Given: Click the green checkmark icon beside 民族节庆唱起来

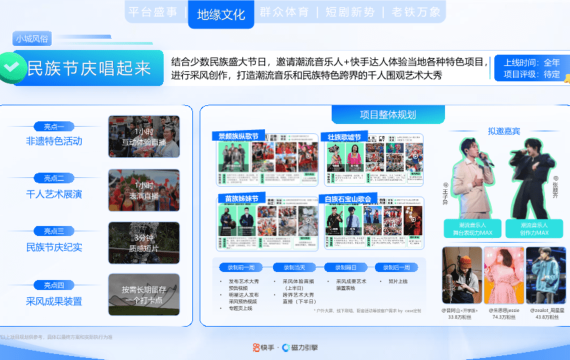Looking at the screenshot, I should pos(12,68).
